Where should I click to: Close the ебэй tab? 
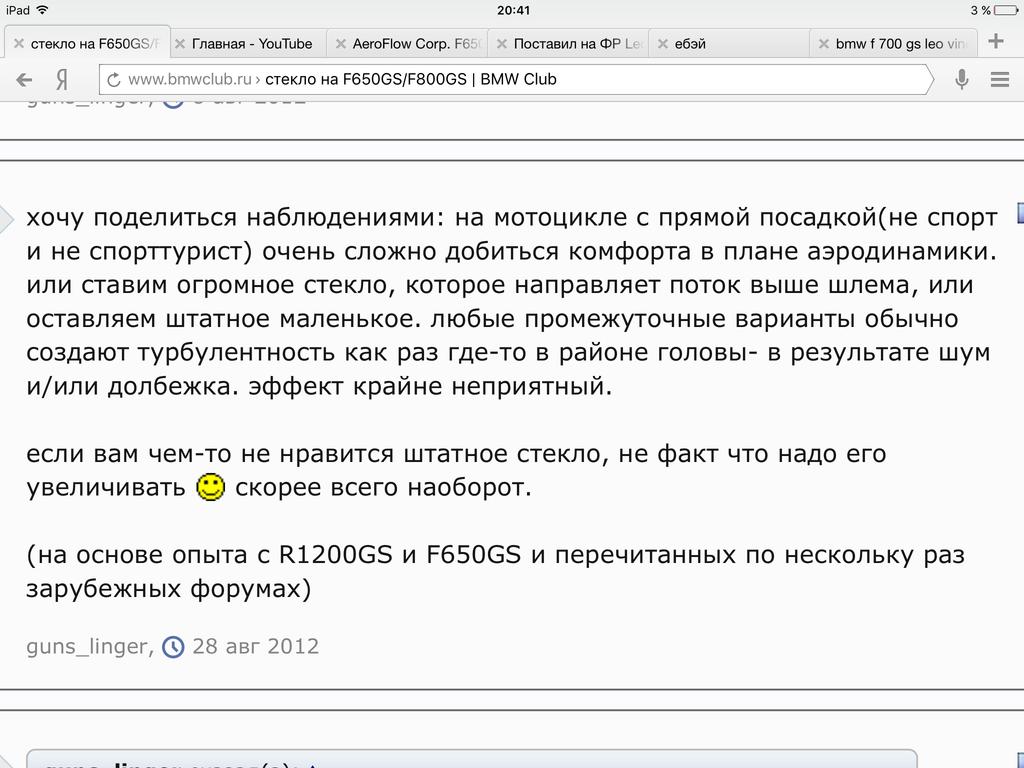tap(663, 44)
